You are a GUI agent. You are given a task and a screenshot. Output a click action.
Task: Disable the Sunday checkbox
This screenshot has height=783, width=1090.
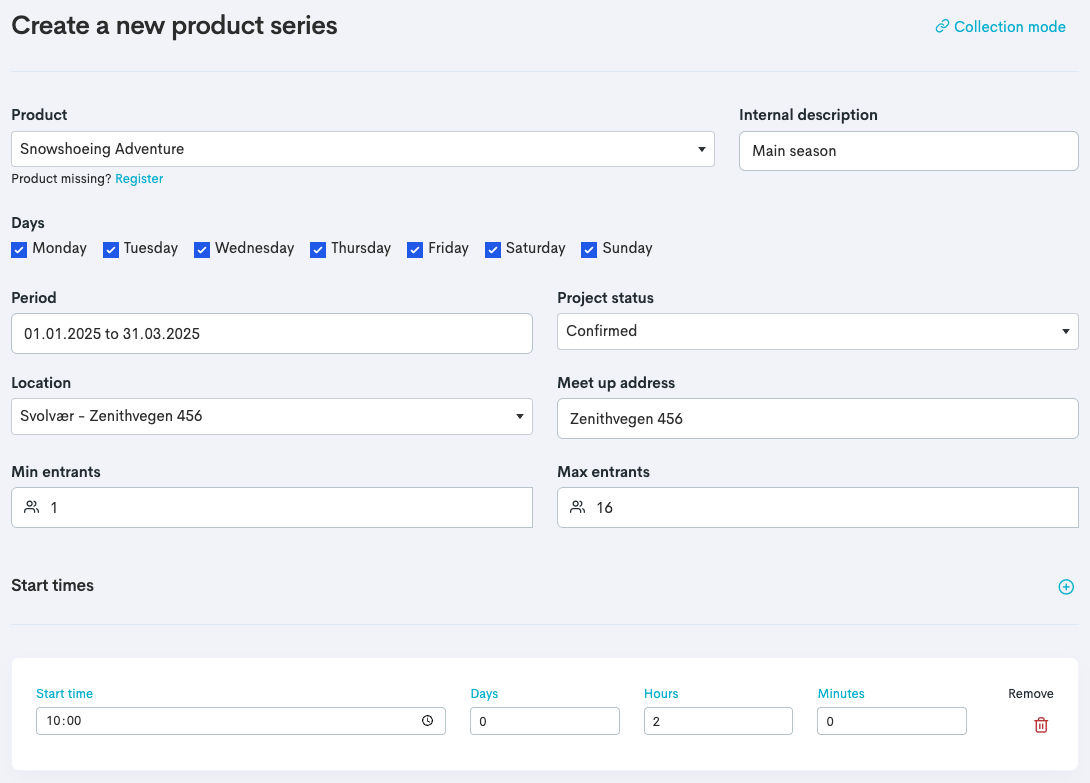pos(590,249)
